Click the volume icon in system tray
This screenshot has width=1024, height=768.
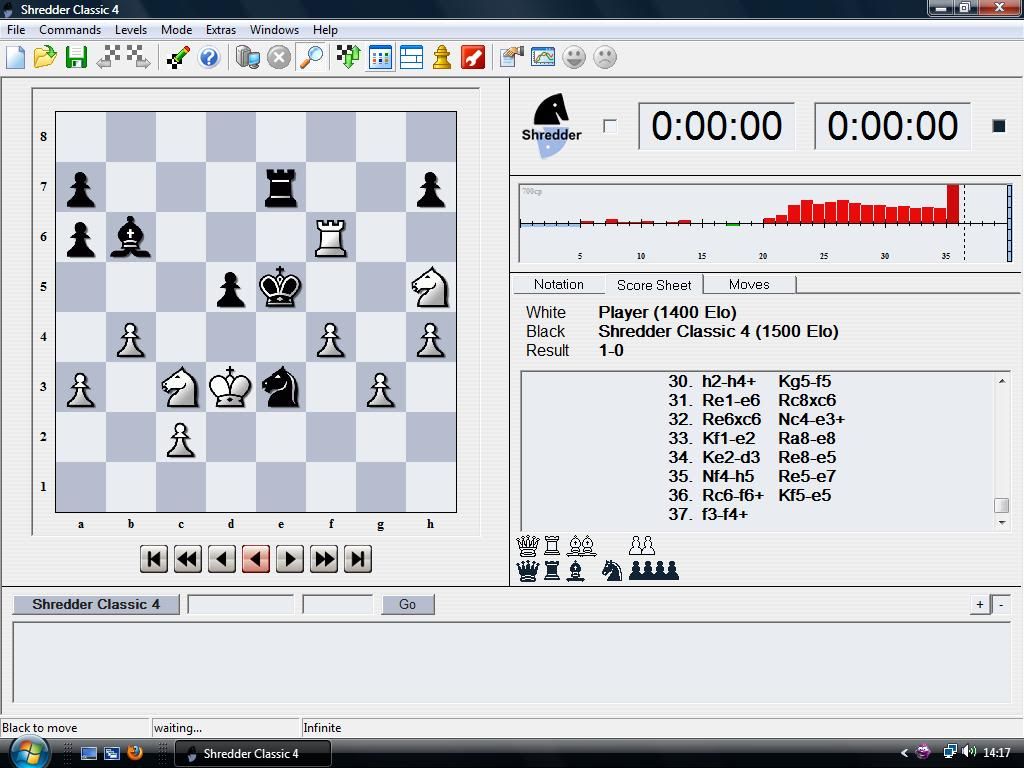pyautogui.click(x=969, y=752)
